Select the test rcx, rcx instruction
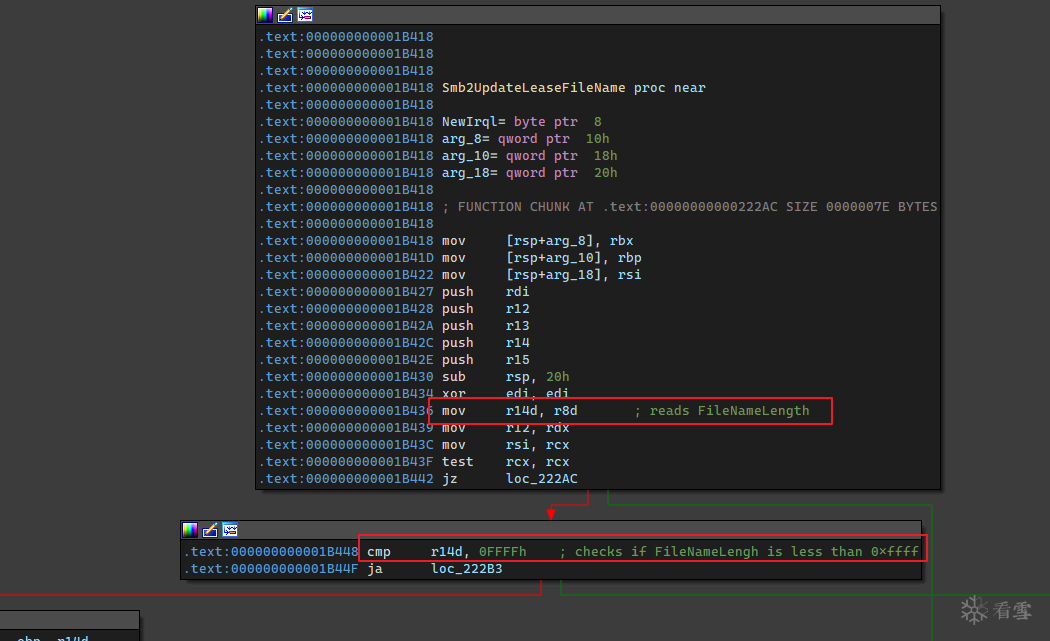Image resolution: width=1050 pixels, height=641 pixels. [x=506, y=462]
